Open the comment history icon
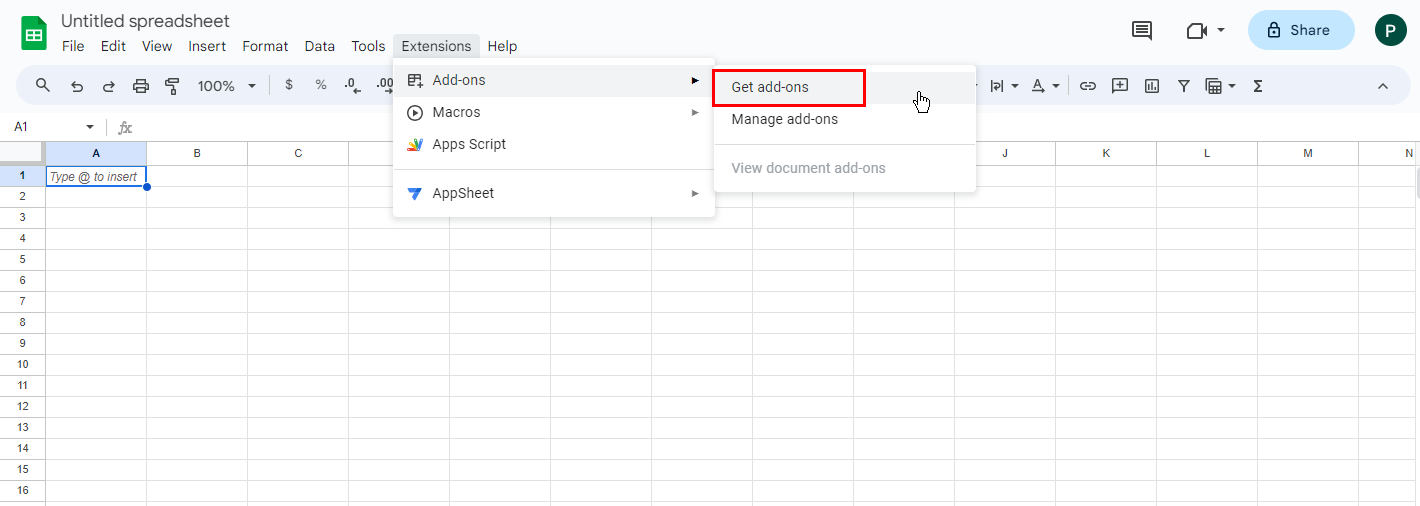This screenshot has width=1420, height=506. pyautogui.click(x=1142, y=30)
